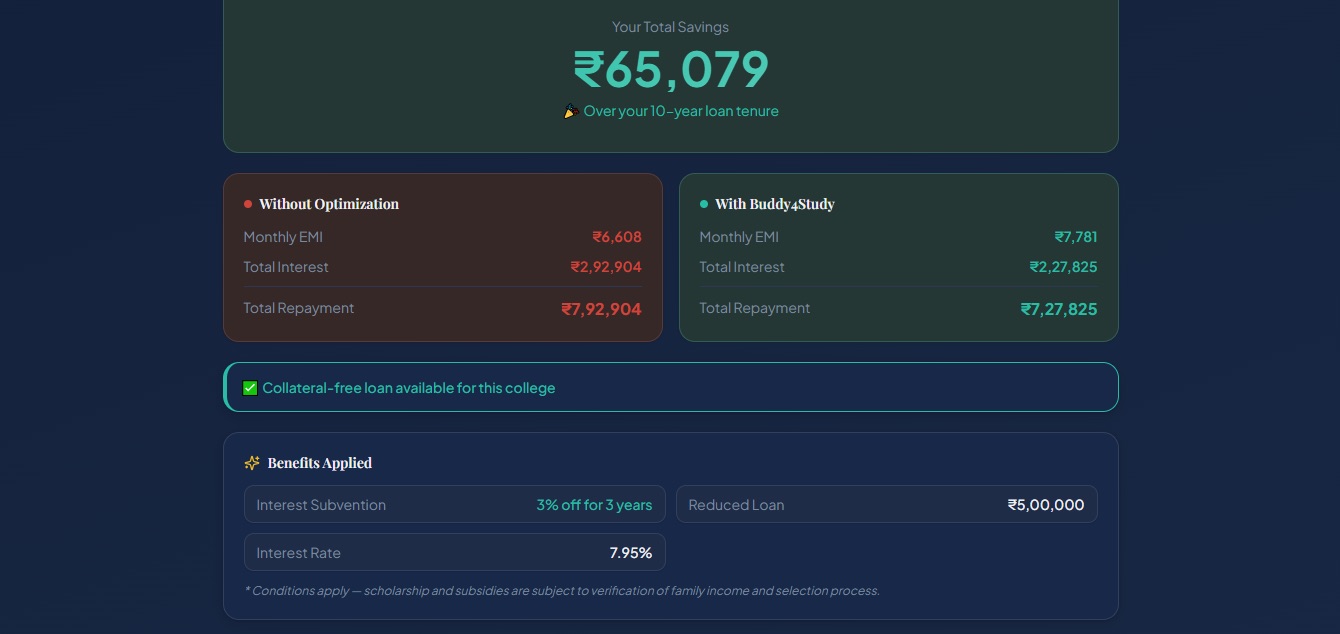The width and height of the screenshot is (1340, 634).
Task: Click the ₹6,608 monthly EMI amount
Action: pos(616,237)
